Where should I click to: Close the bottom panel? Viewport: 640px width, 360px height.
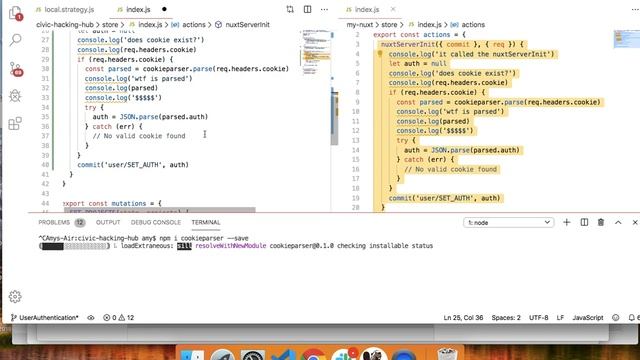click(635, 222)
